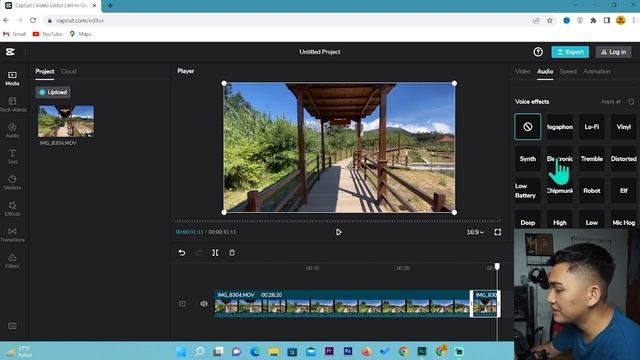Switch to the Project tab
This screenshot has height=360, width=640.
(44, 71)
